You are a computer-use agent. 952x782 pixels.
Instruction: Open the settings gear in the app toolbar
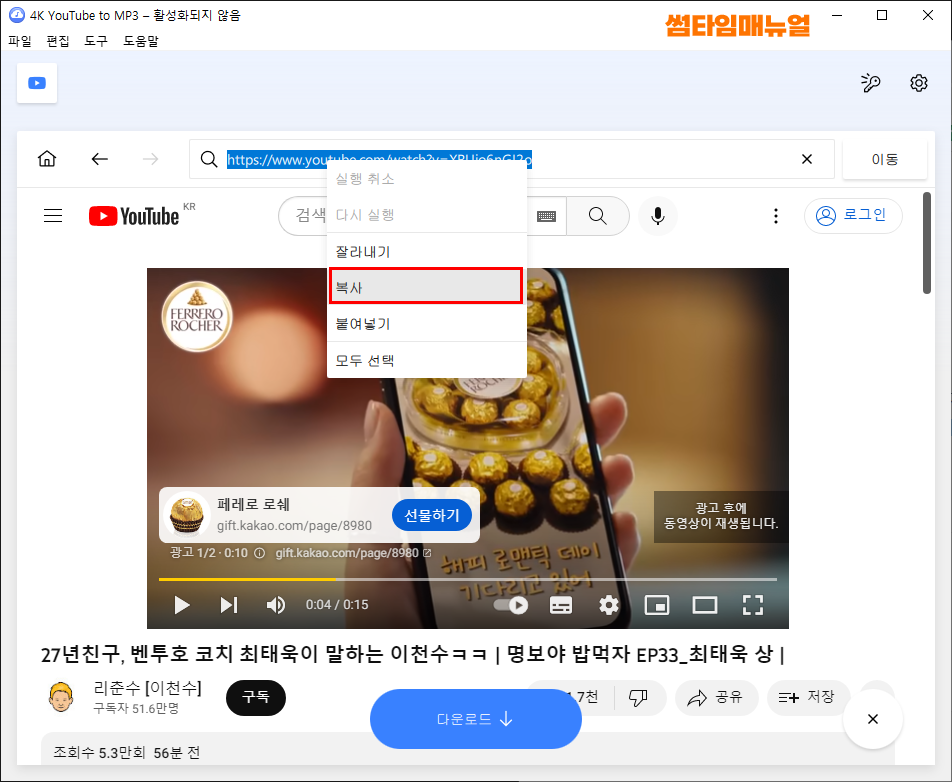click(x=919, y=83)
